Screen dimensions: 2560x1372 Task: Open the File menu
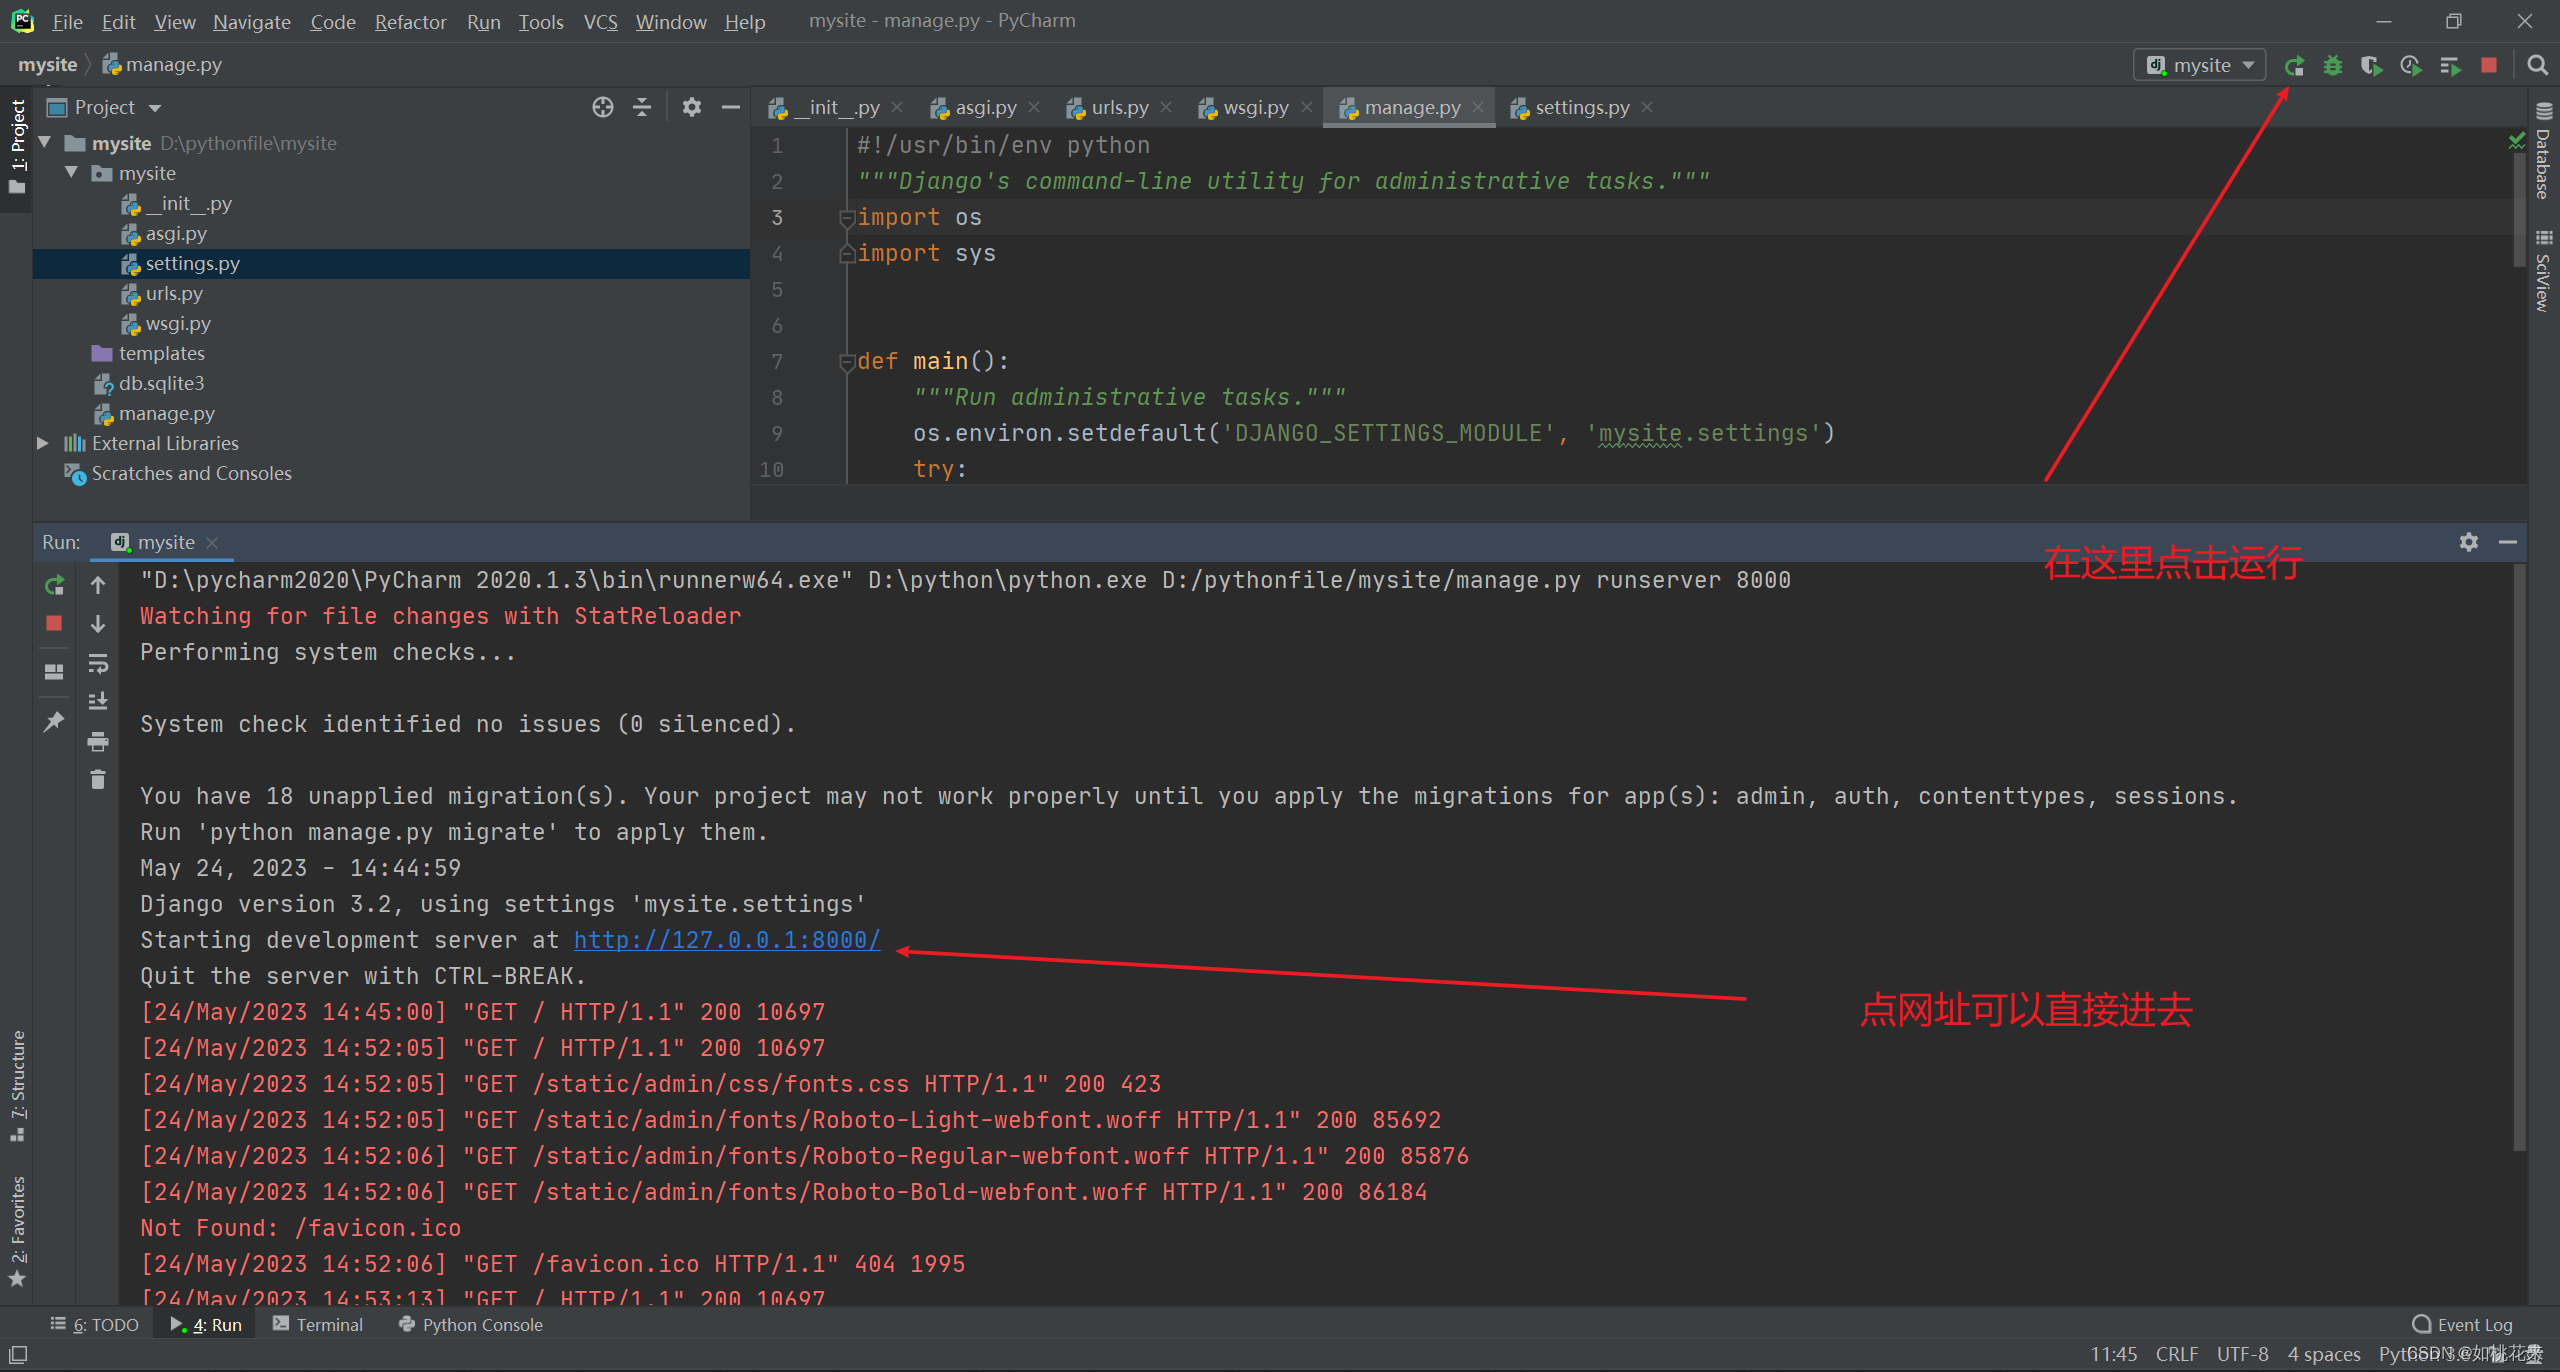point(67,21)
